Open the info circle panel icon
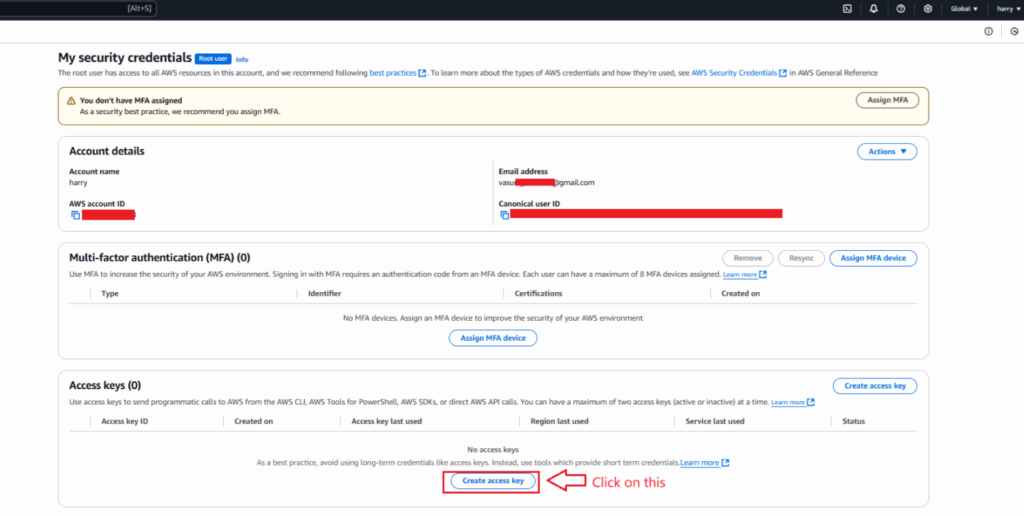 [x=989, y=31]
